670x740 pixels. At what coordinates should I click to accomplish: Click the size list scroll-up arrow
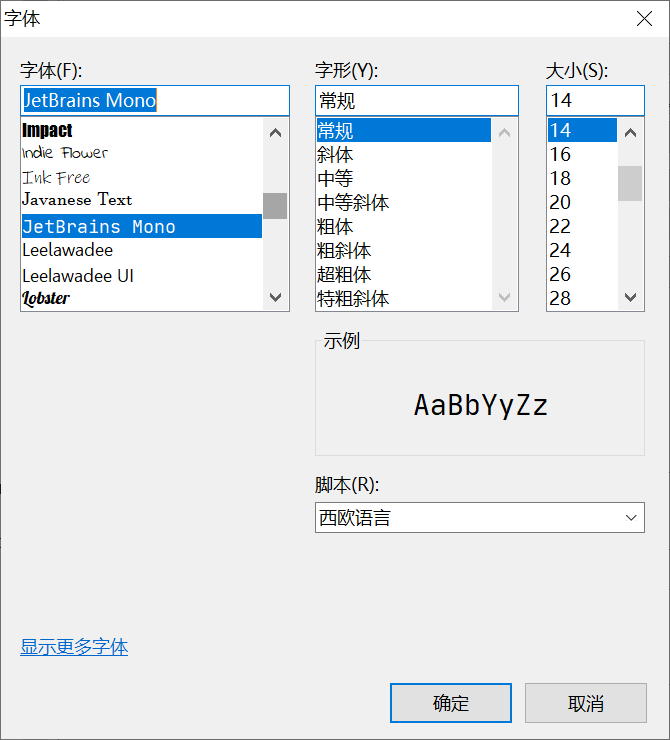point(629,132)
